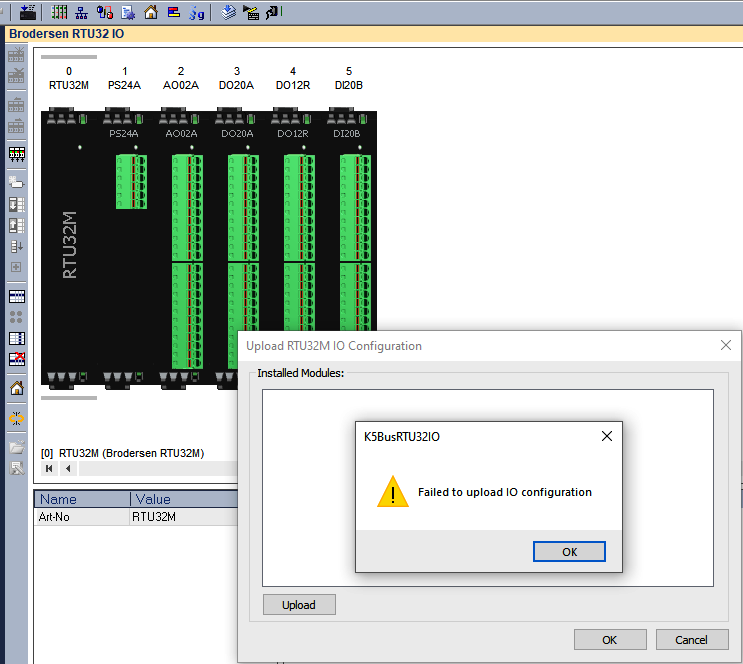
Task: Click Cancel in Upload RTU32M IO Configuration dialog
Action: point(692,640)
